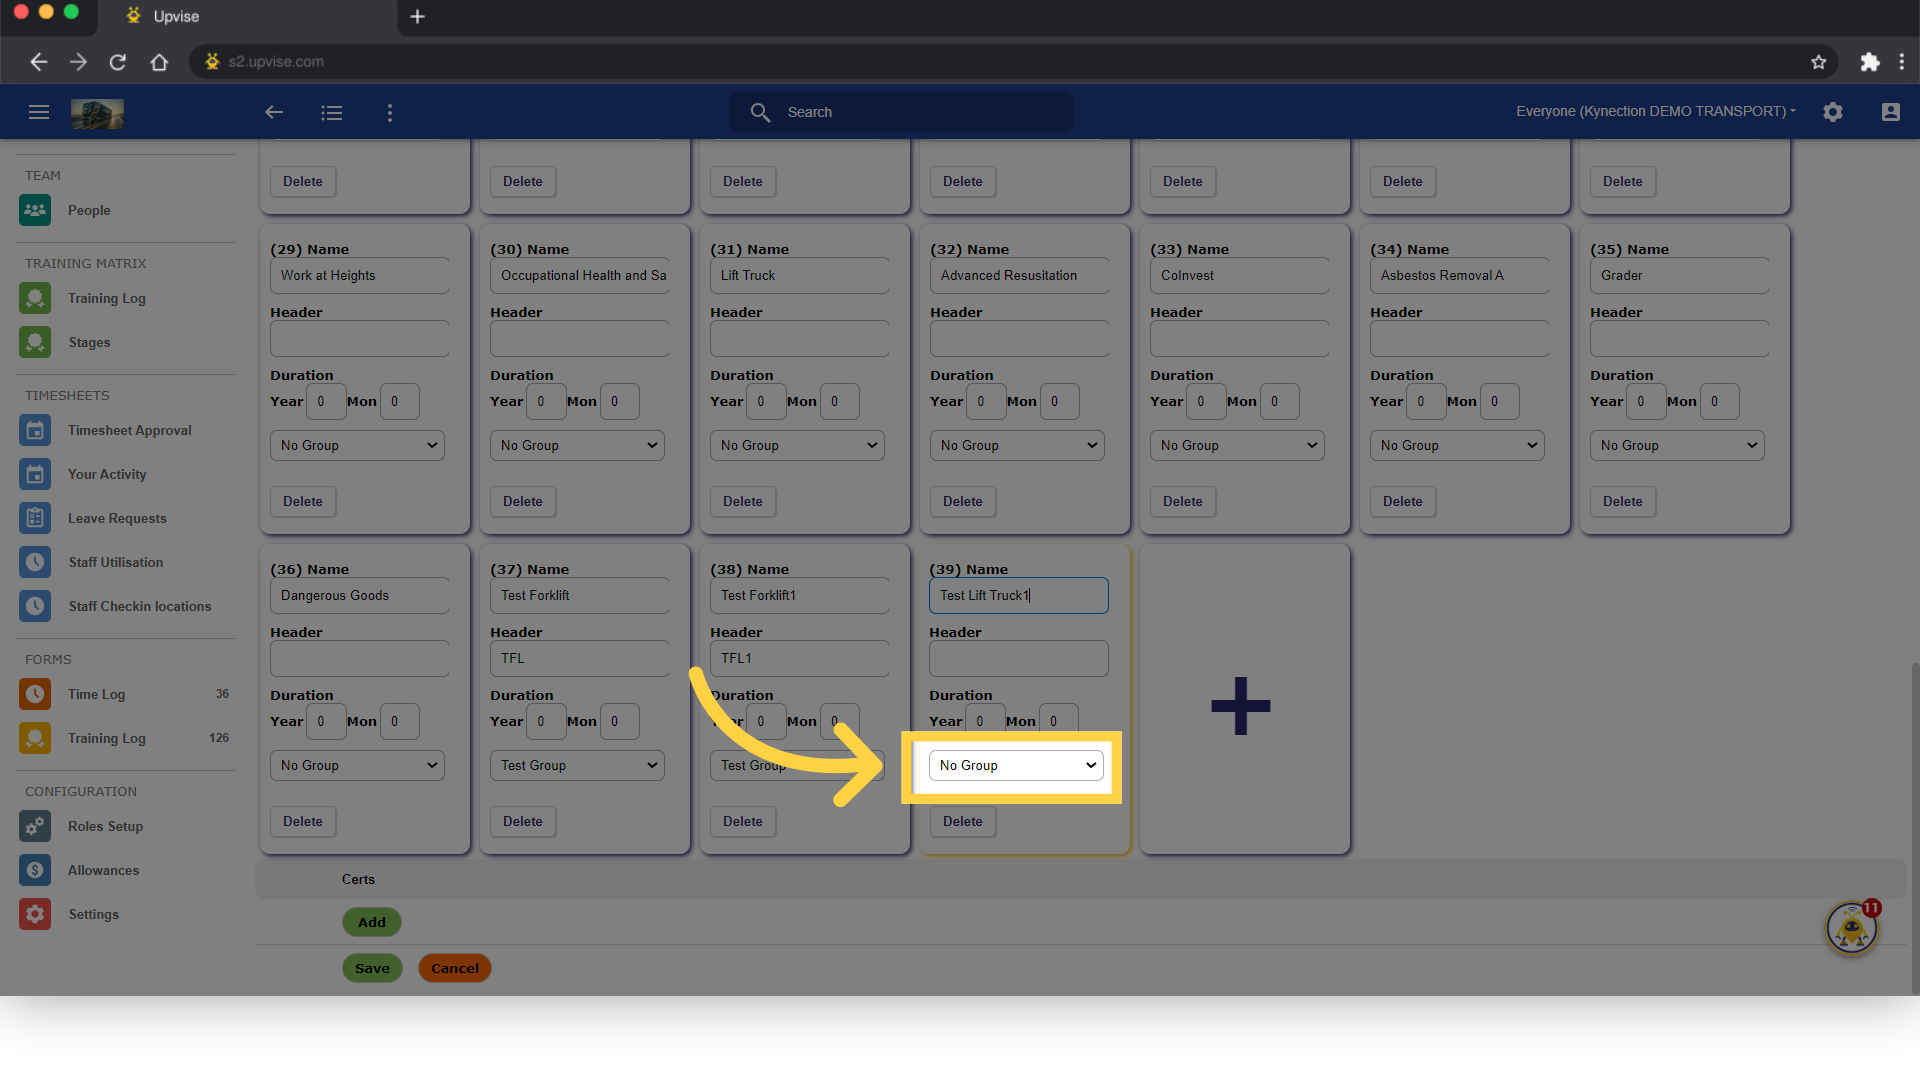Expand the No Group dropdown for Test Lift Truck1
Viewport: 1920px width, 1080px height.
coord(1015,765)
